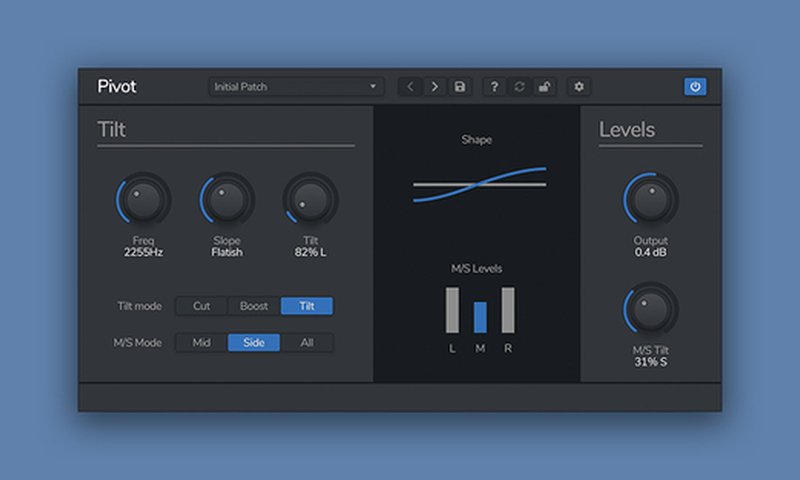Go to the next preset arrow
Viewport: 800px width, 480px height.
point(435,87)
